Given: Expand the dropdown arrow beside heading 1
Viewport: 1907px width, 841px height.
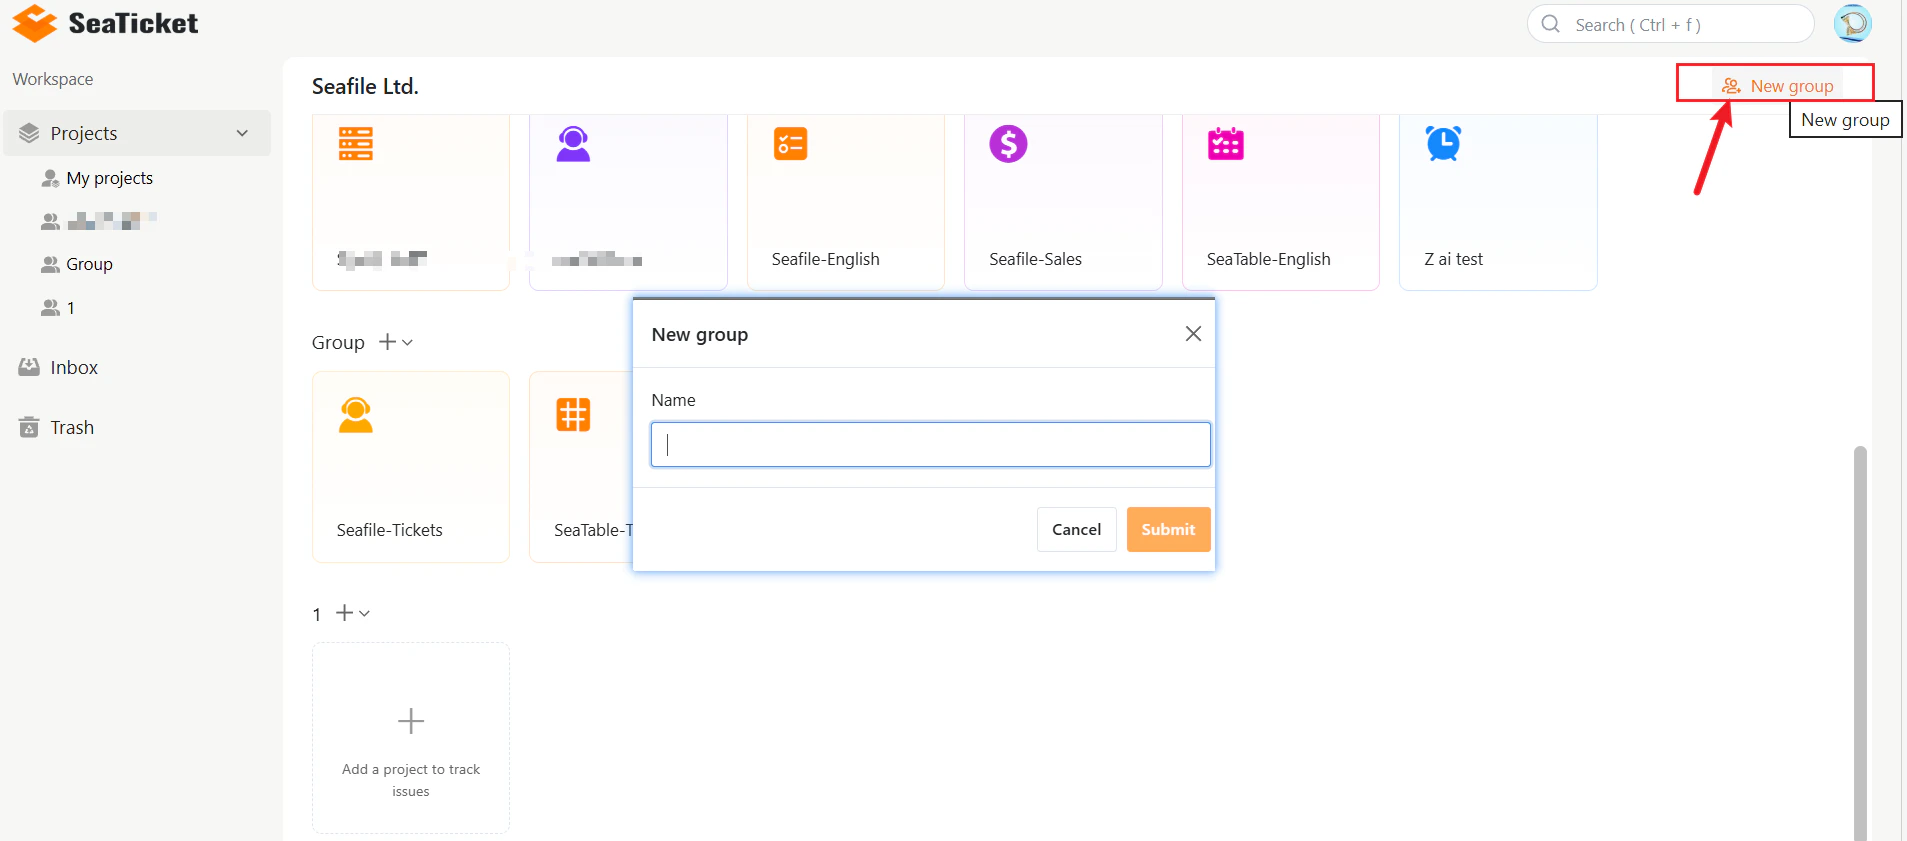Looking at the screenshot, I should (x=364, y=614).
